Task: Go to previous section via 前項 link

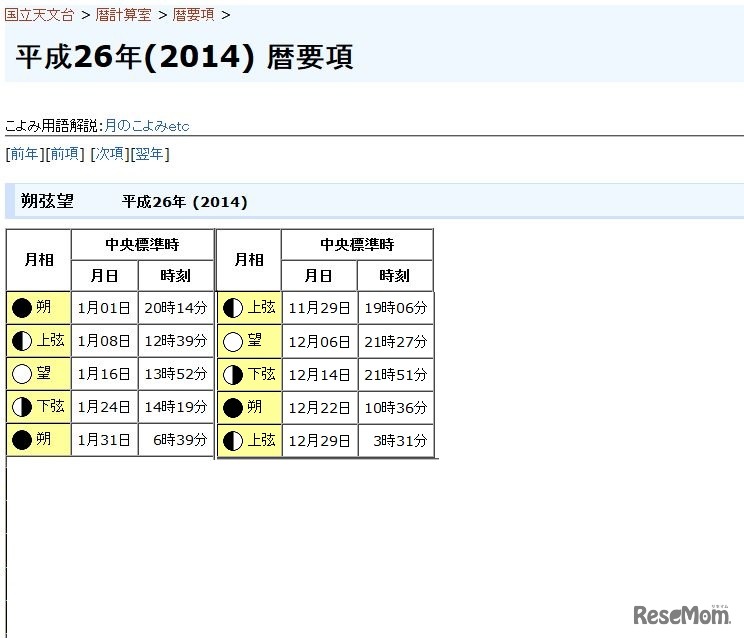Action: (x=65, y=154)
